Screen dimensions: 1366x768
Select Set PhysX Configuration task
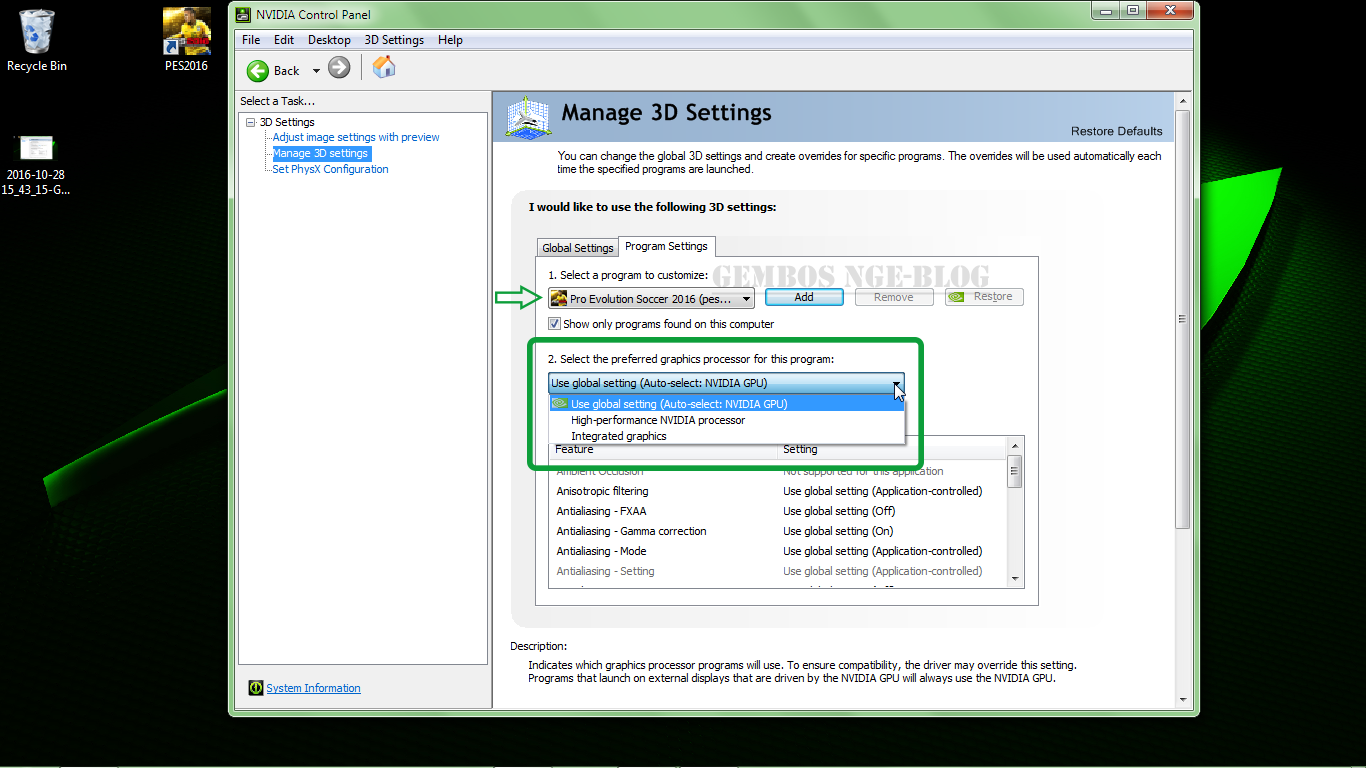pos(330,169)
